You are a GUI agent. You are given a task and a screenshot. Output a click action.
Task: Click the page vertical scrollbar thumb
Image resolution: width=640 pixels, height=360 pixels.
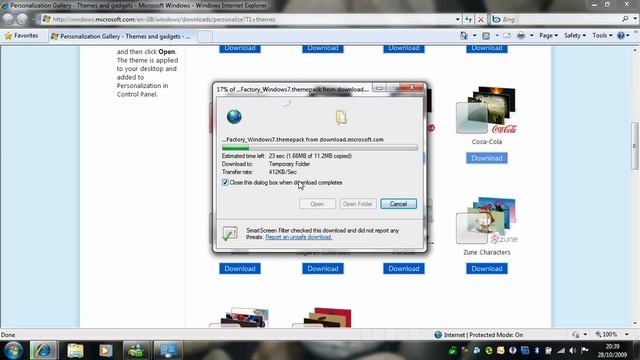pyautogui.click(x=635, y=146)
